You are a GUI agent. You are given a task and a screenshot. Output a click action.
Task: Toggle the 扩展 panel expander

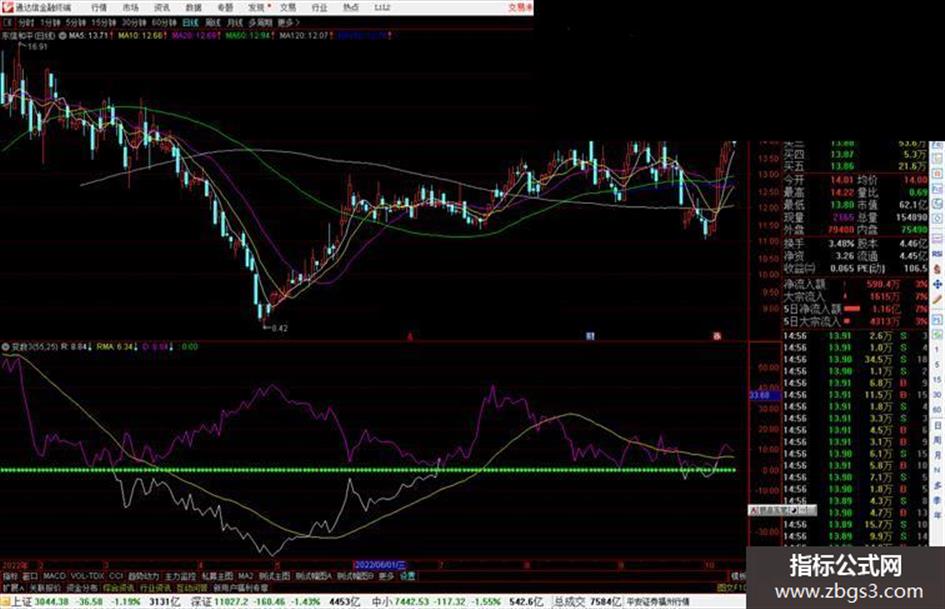13,587
